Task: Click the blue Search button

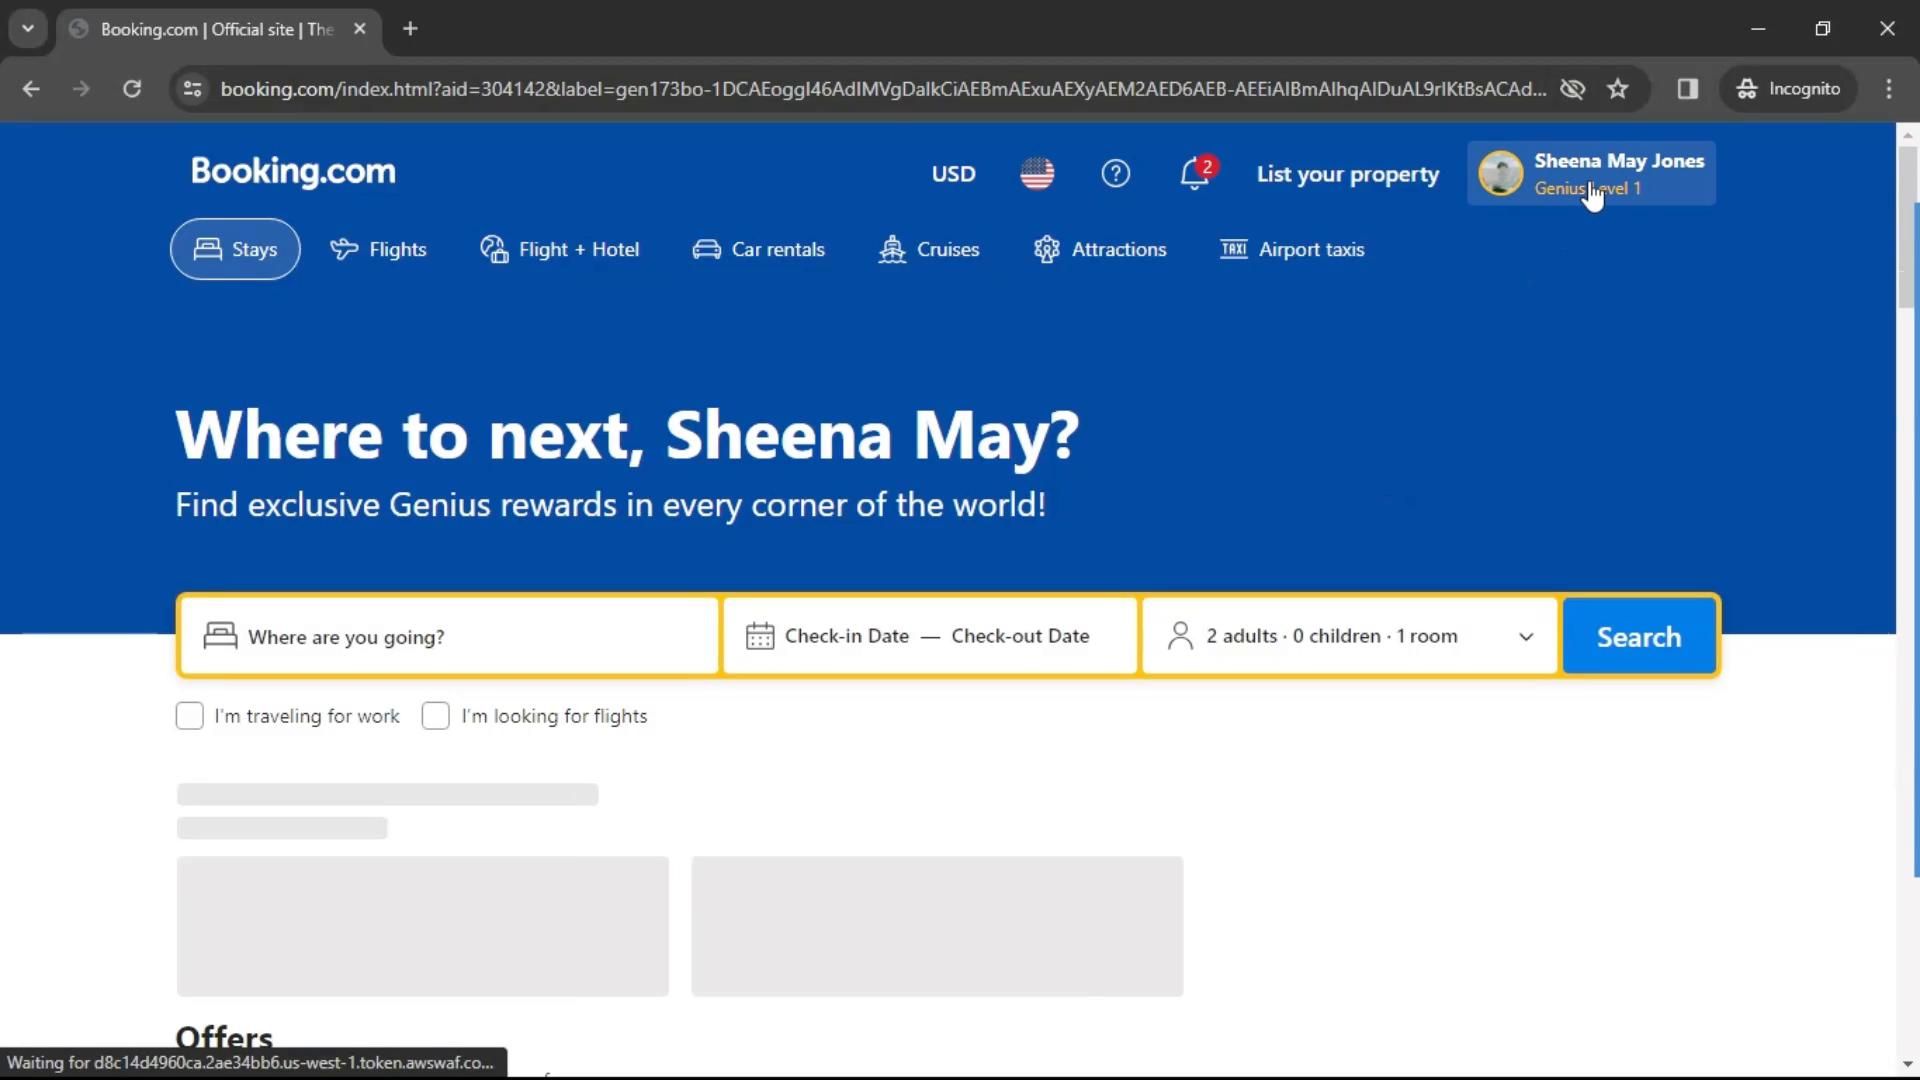Action: [1639, 636]
